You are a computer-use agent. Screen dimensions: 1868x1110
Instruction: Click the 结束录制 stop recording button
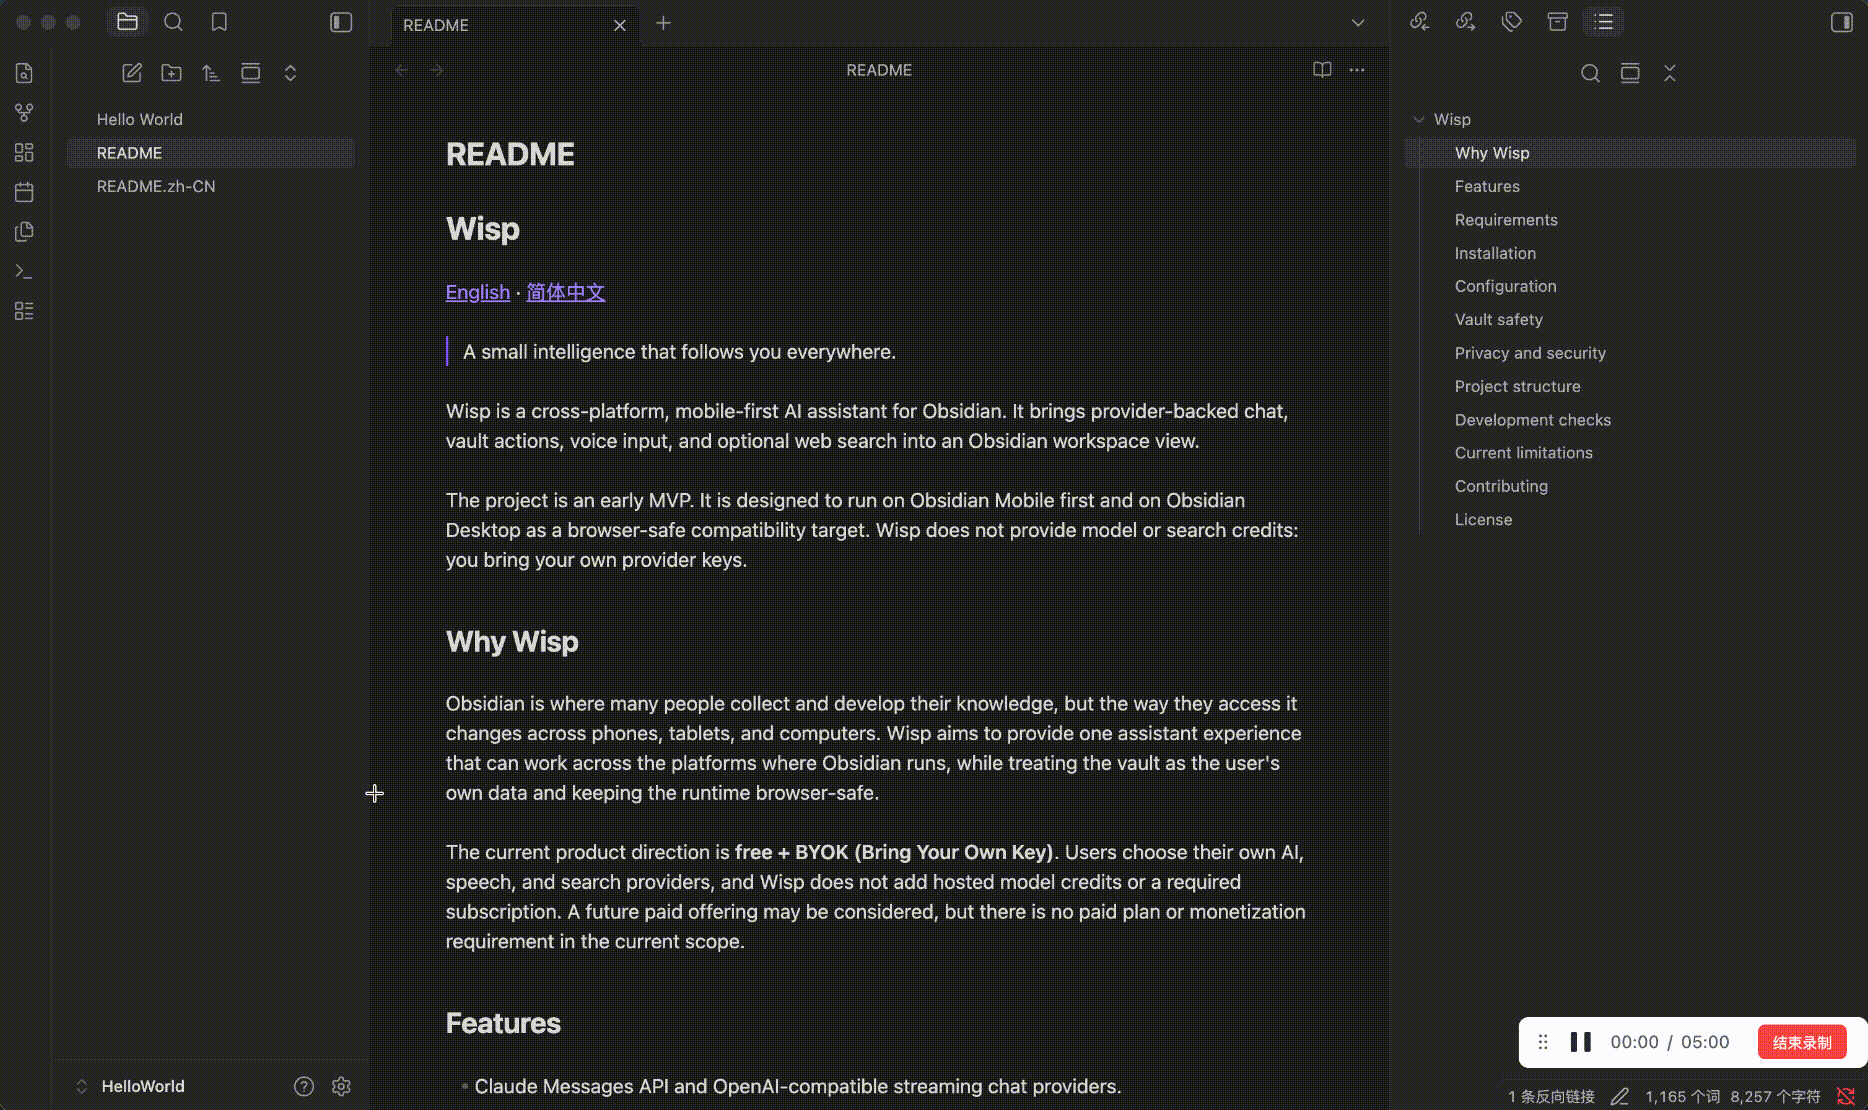(x=1802, y=1042)
